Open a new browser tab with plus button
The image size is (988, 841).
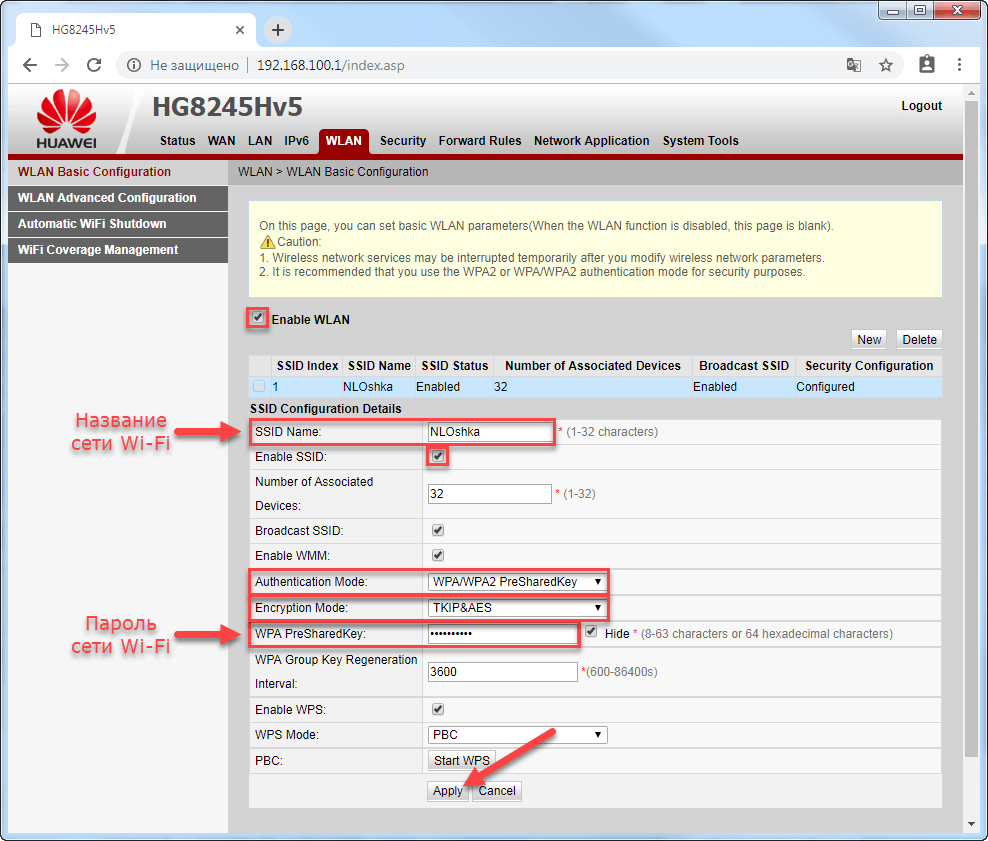(278, 30)
